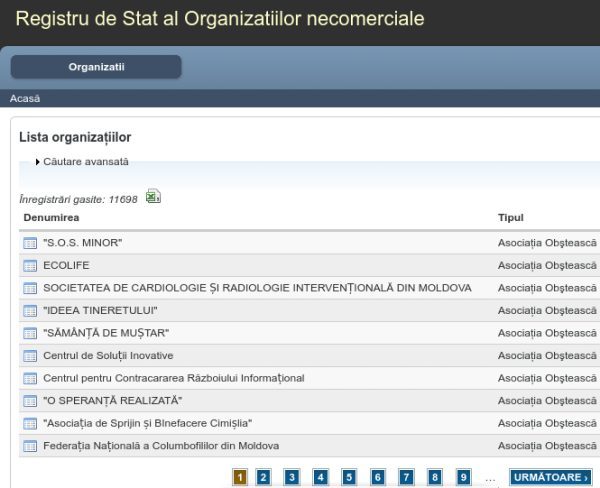Go to results page 2

coord(263,477)
